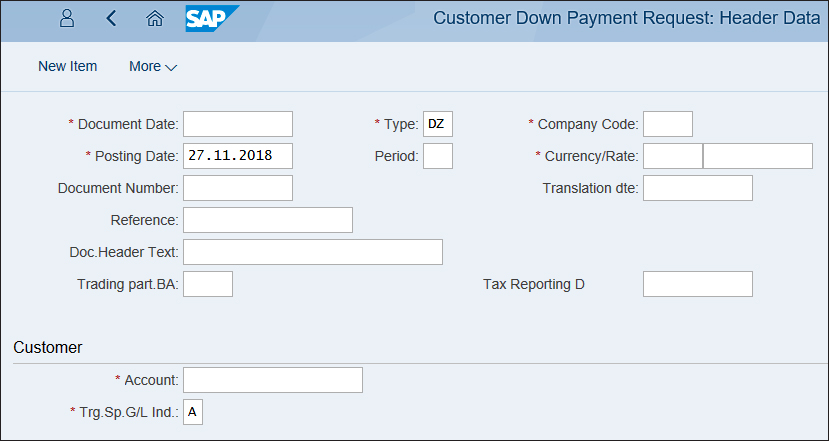This screenshot has width=829, height=441.
Task: Click the exchange Rate input box
Action: click(758, 156)
